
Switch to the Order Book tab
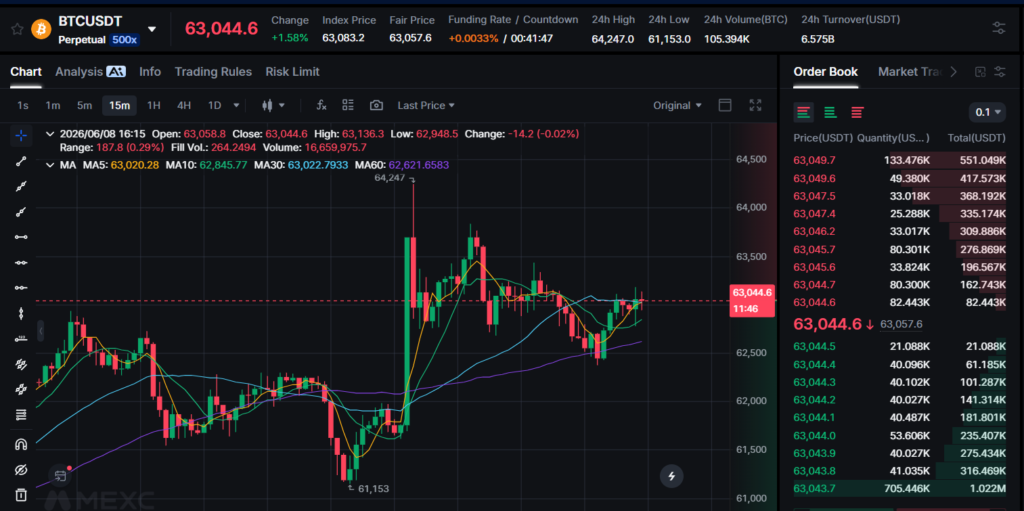[x=825, y=72]
